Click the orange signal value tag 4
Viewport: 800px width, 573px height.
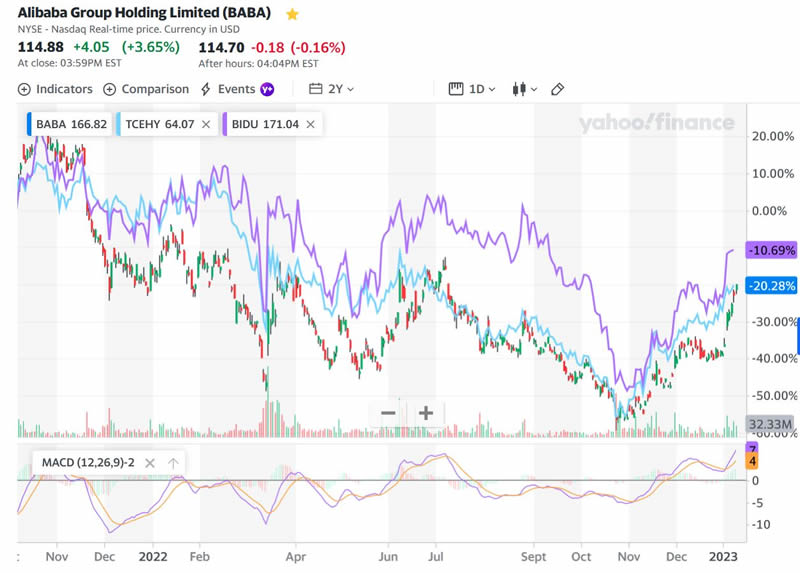[752, 462]
